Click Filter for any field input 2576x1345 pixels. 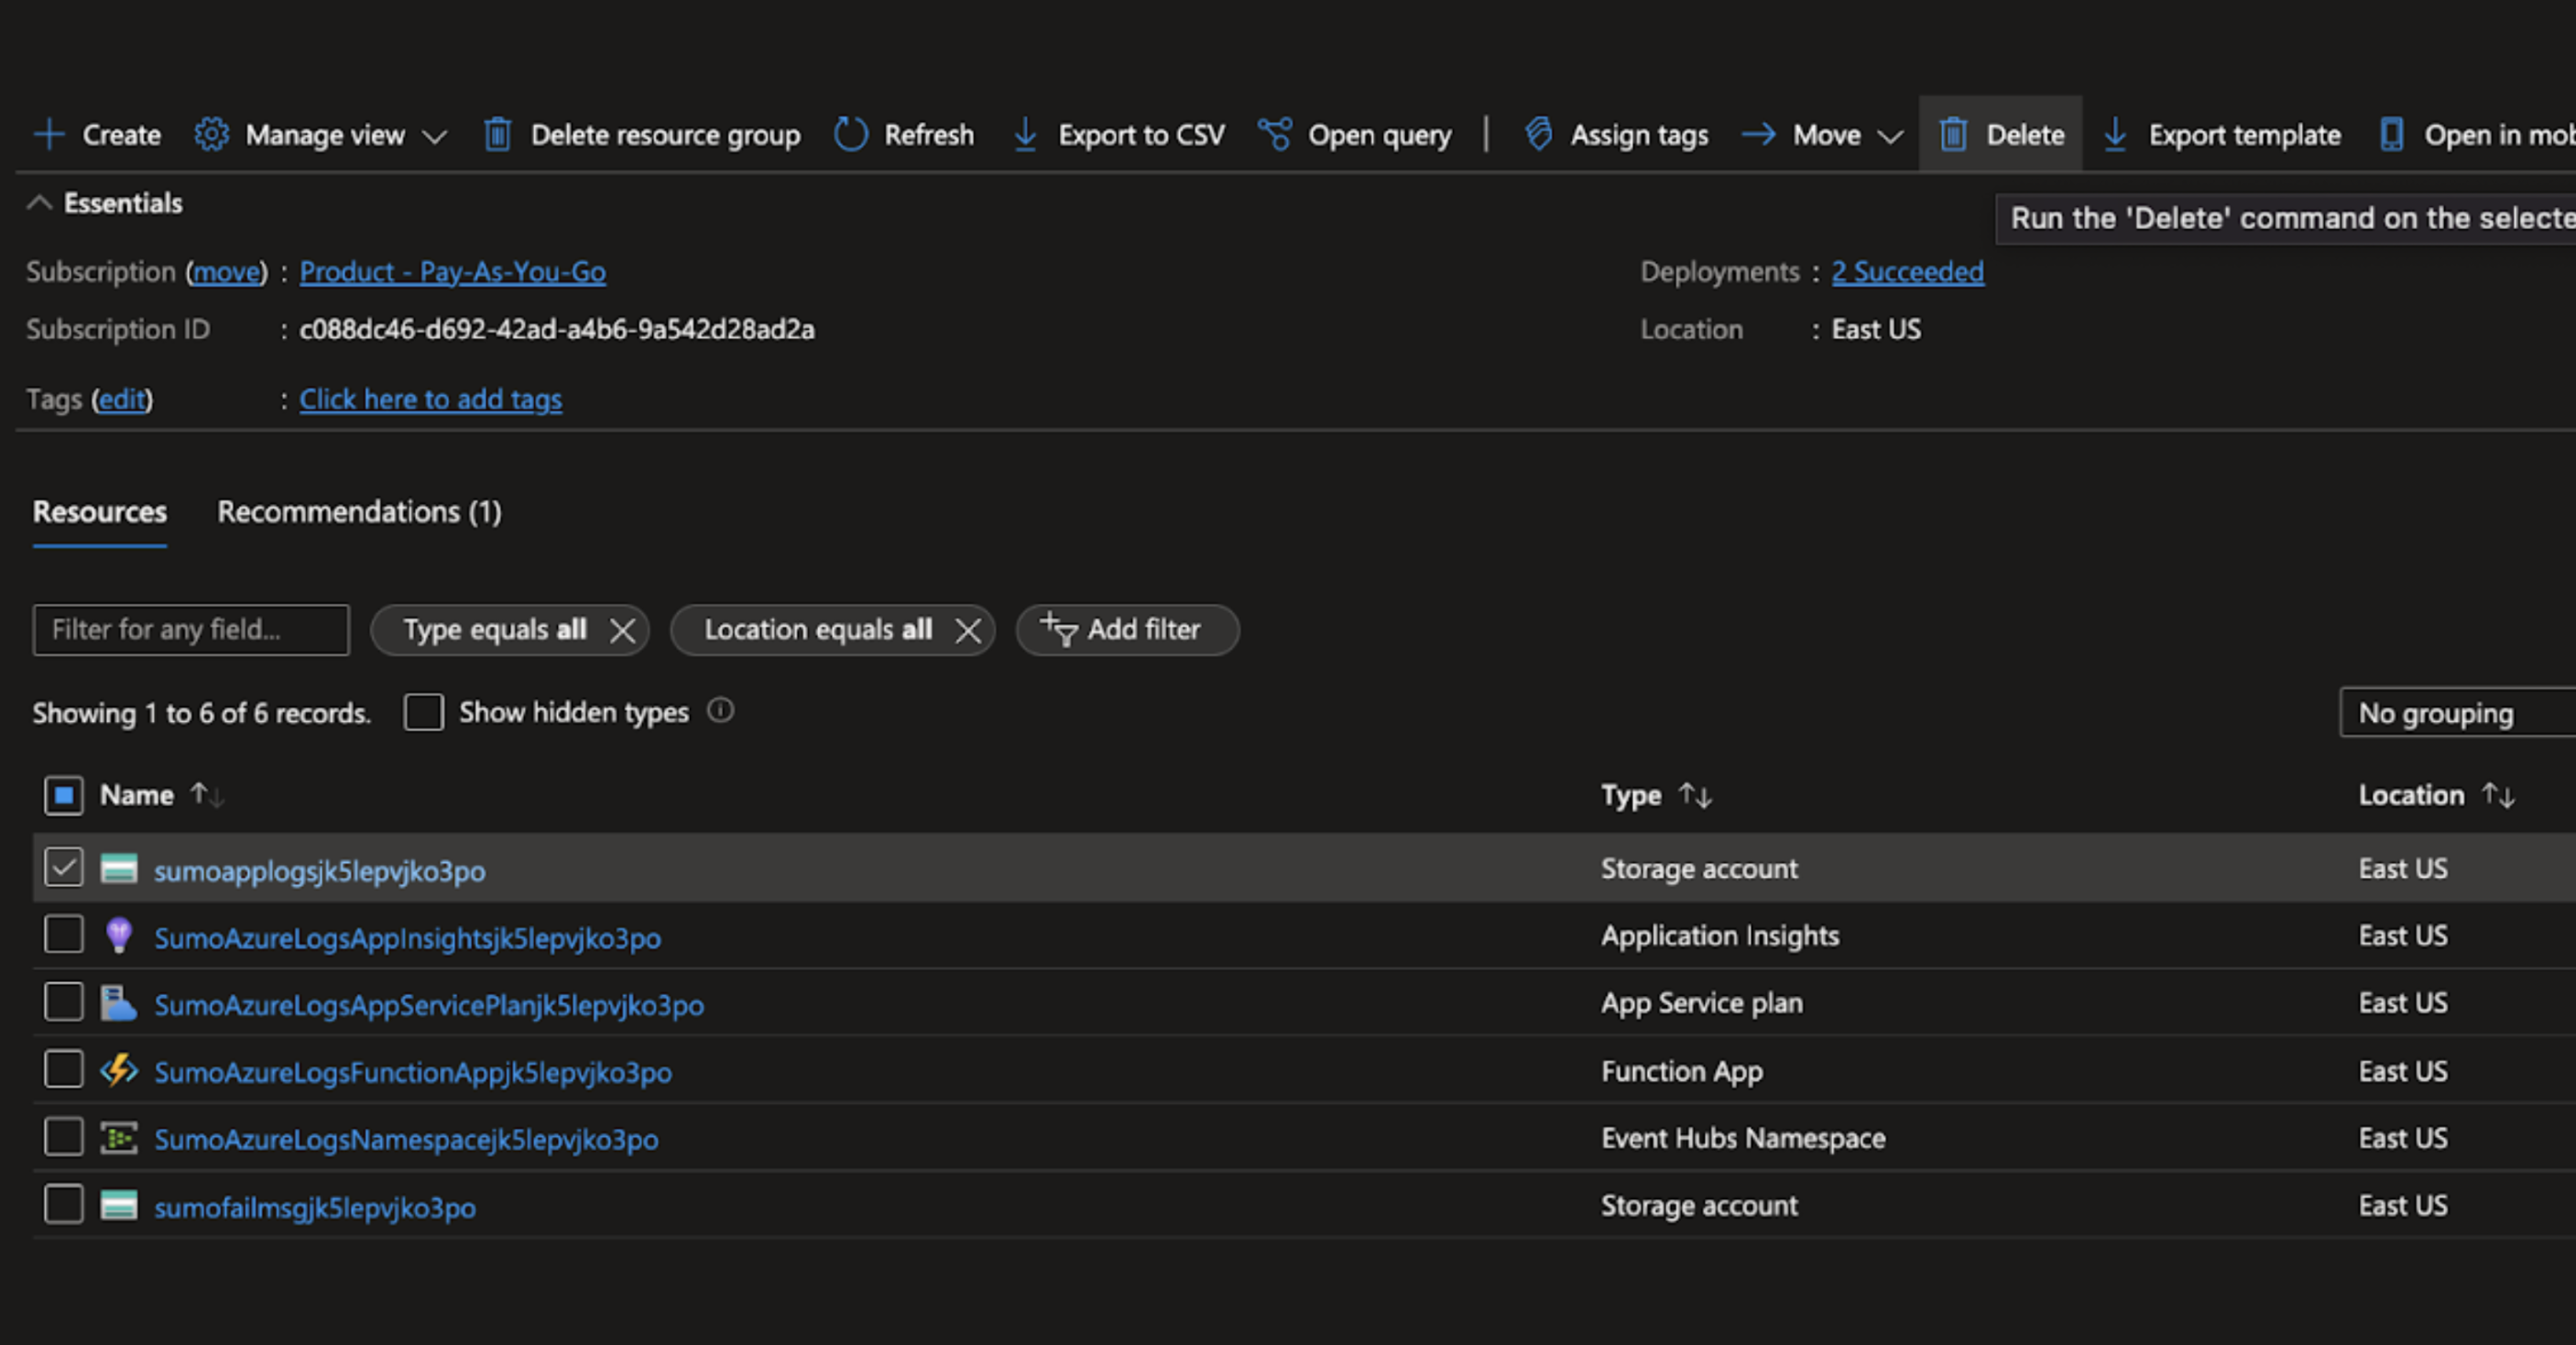tap(189, 629)
